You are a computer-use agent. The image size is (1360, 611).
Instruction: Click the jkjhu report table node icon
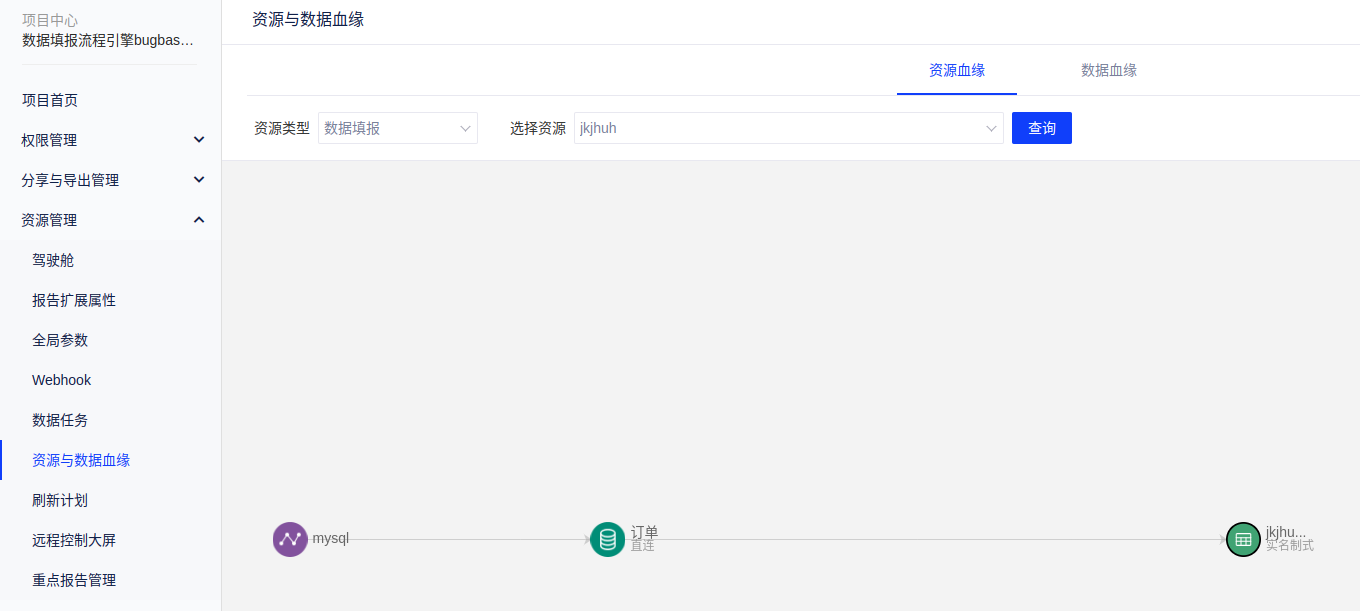[1243, 539]
